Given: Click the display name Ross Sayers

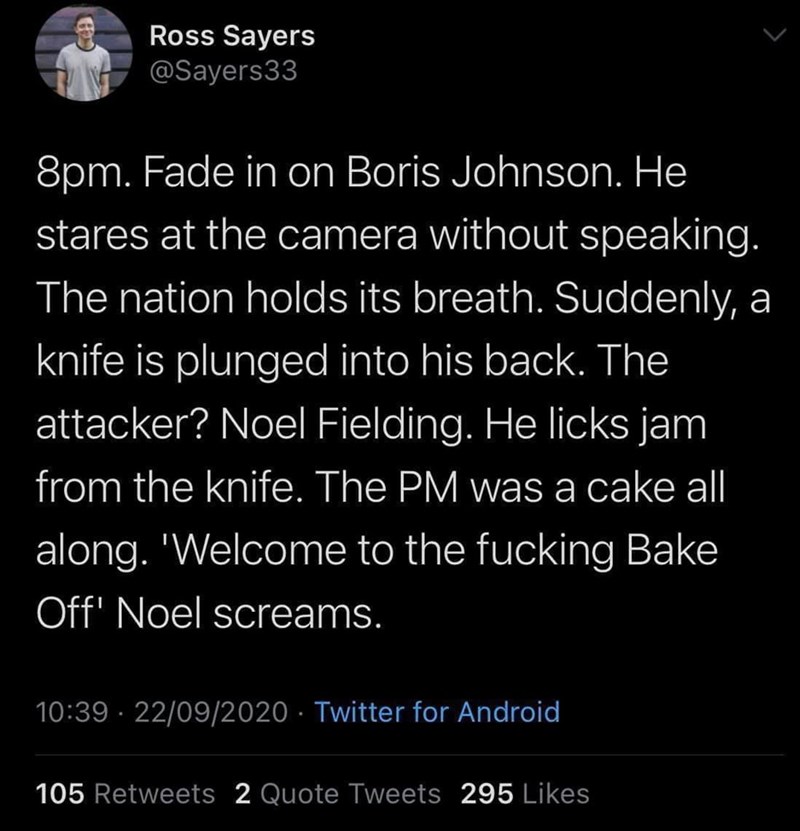Looking at the screenshot, I should (231, 36).
